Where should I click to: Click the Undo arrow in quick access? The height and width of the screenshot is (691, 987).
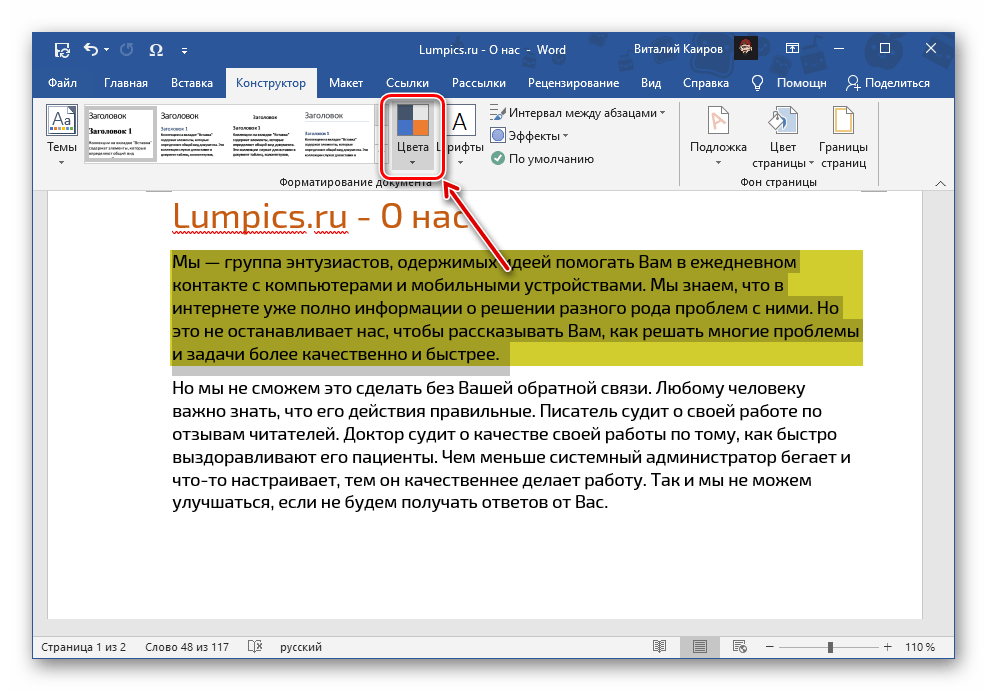(x=91, y=49)
